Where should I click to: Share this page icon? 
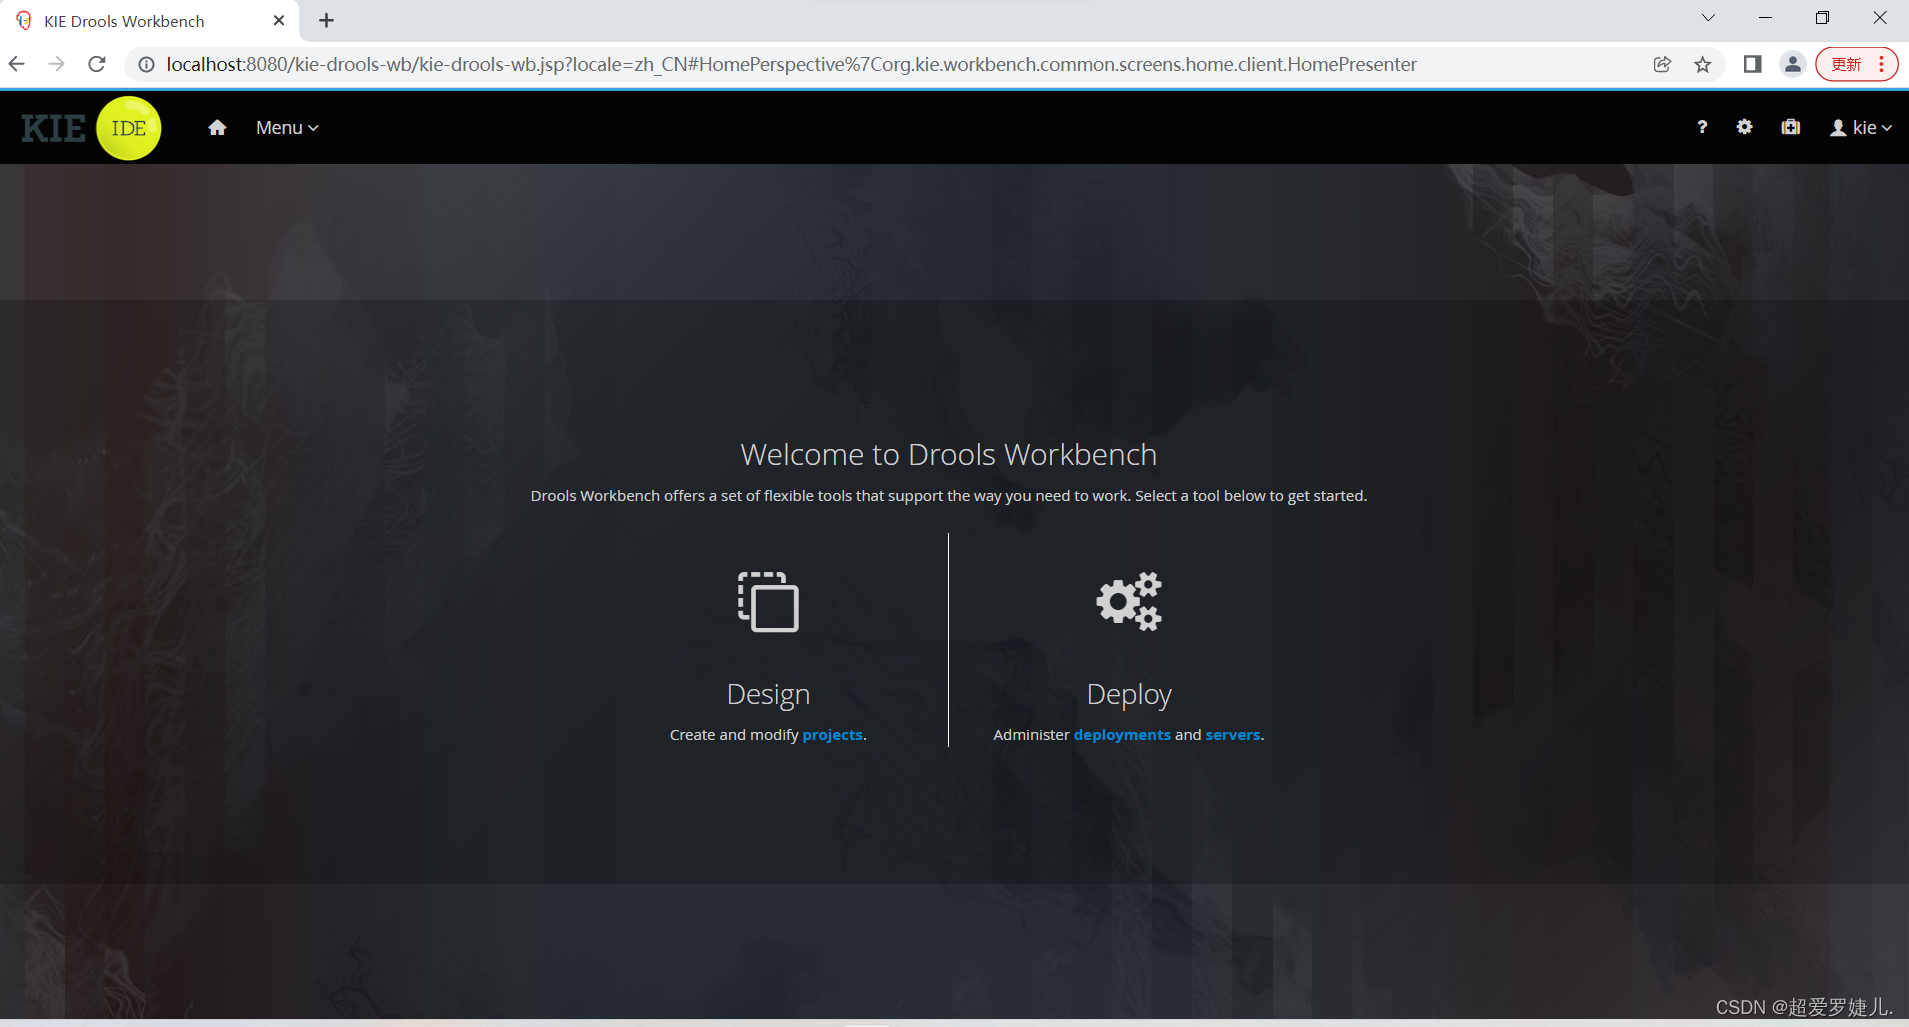click(1662, 64)
